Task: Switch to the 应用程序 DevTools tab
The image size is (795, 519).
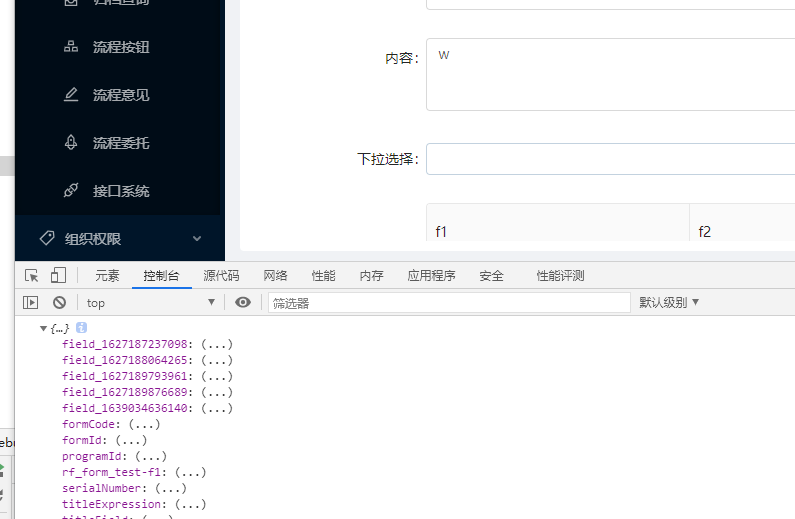Action: pyautogui.click(x=431, y=276)
